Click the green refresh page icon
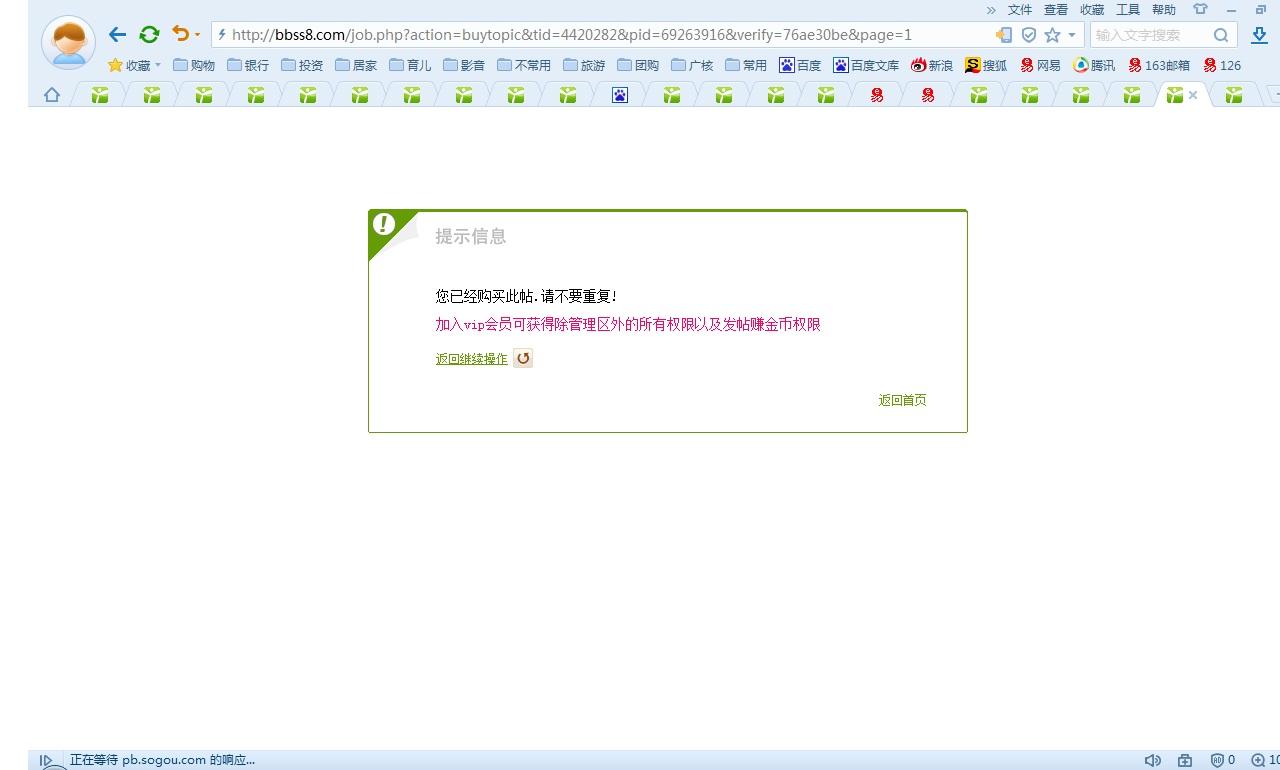This screenshot has height=770, width=1280. pyautogui.click(x=149, y=34)
